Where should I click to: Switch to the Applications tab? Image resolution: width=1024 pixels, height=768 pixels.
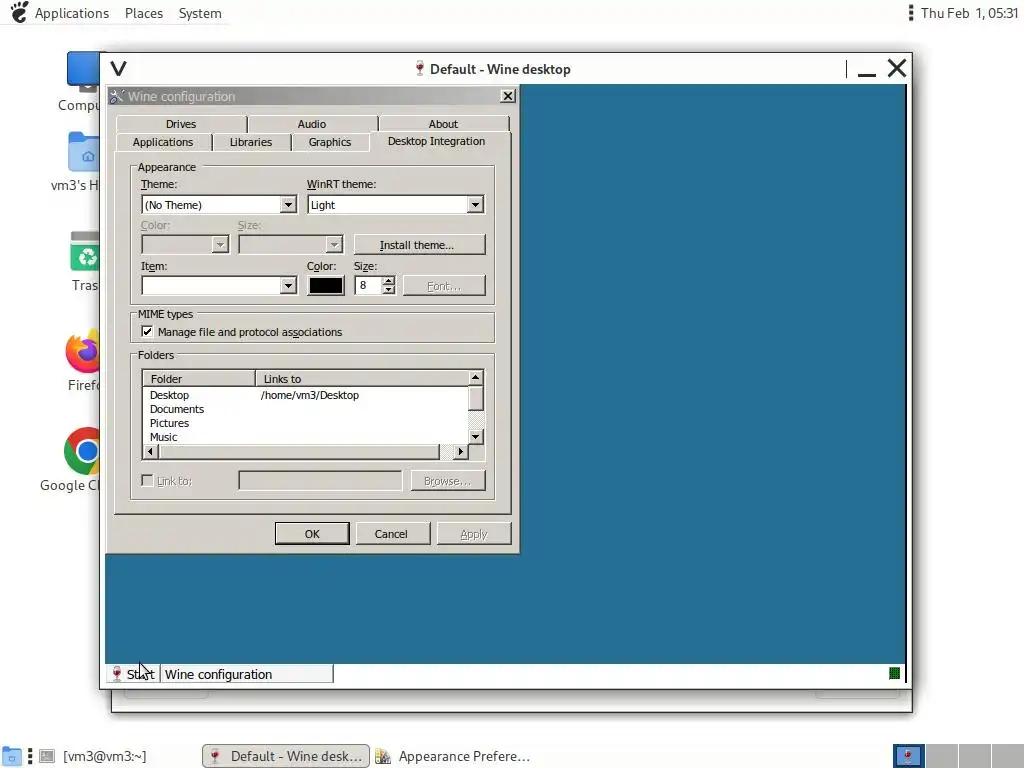pos(163,142)
